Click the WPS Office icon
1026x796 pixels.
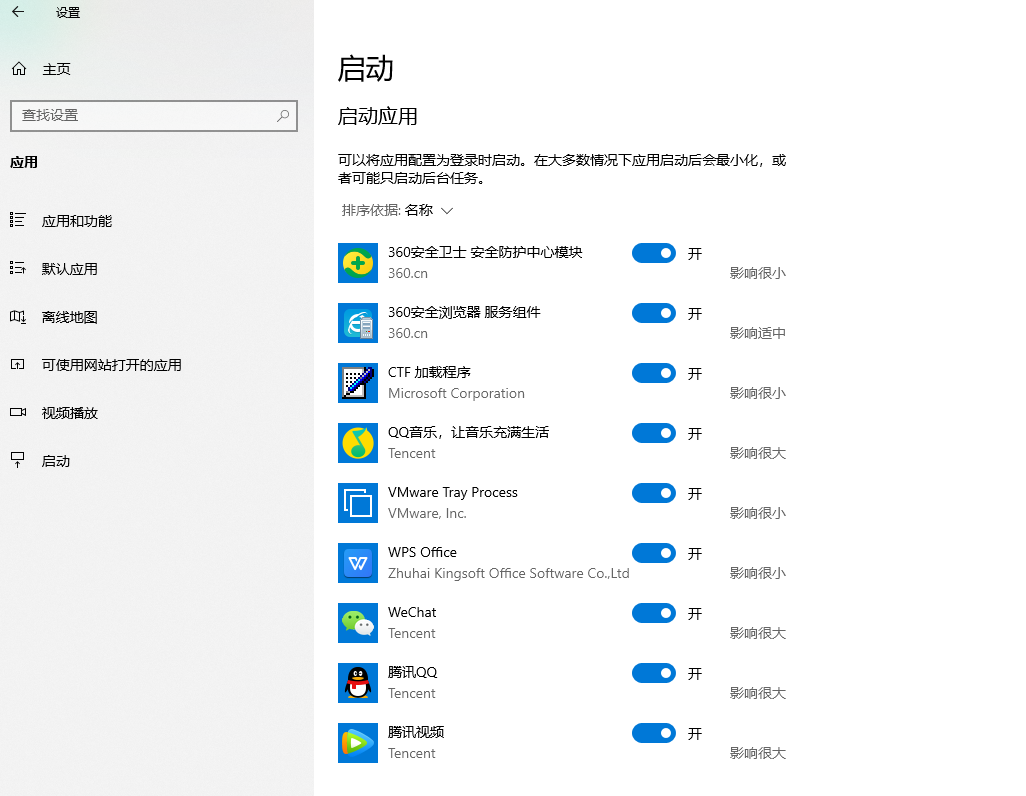click(x=357, y=563)
